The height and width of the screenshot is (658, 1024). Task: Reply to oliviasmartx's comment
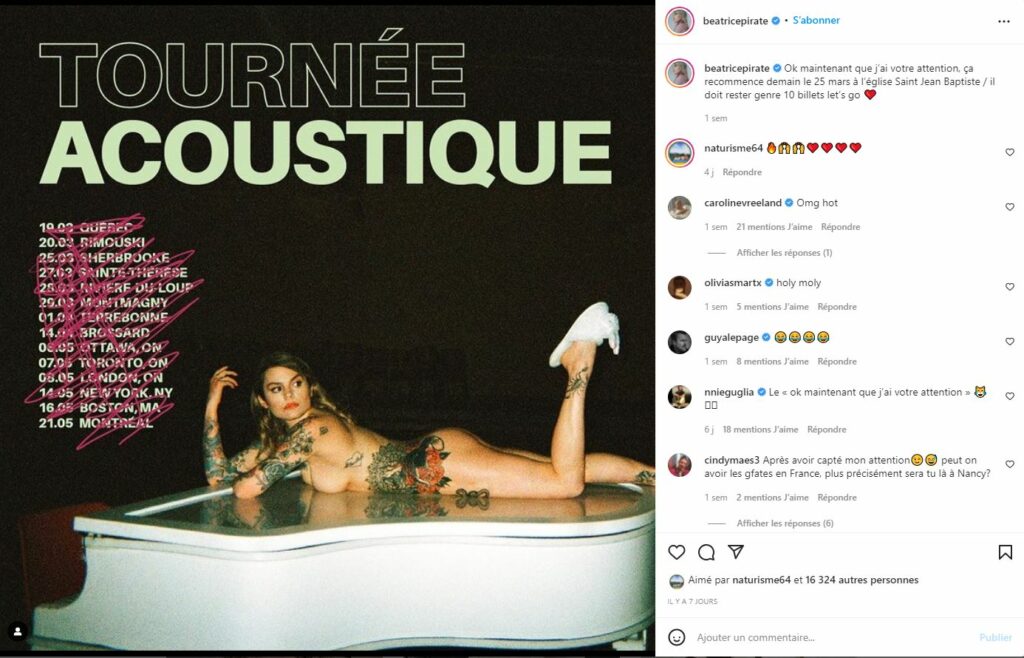tap(837, 306)
